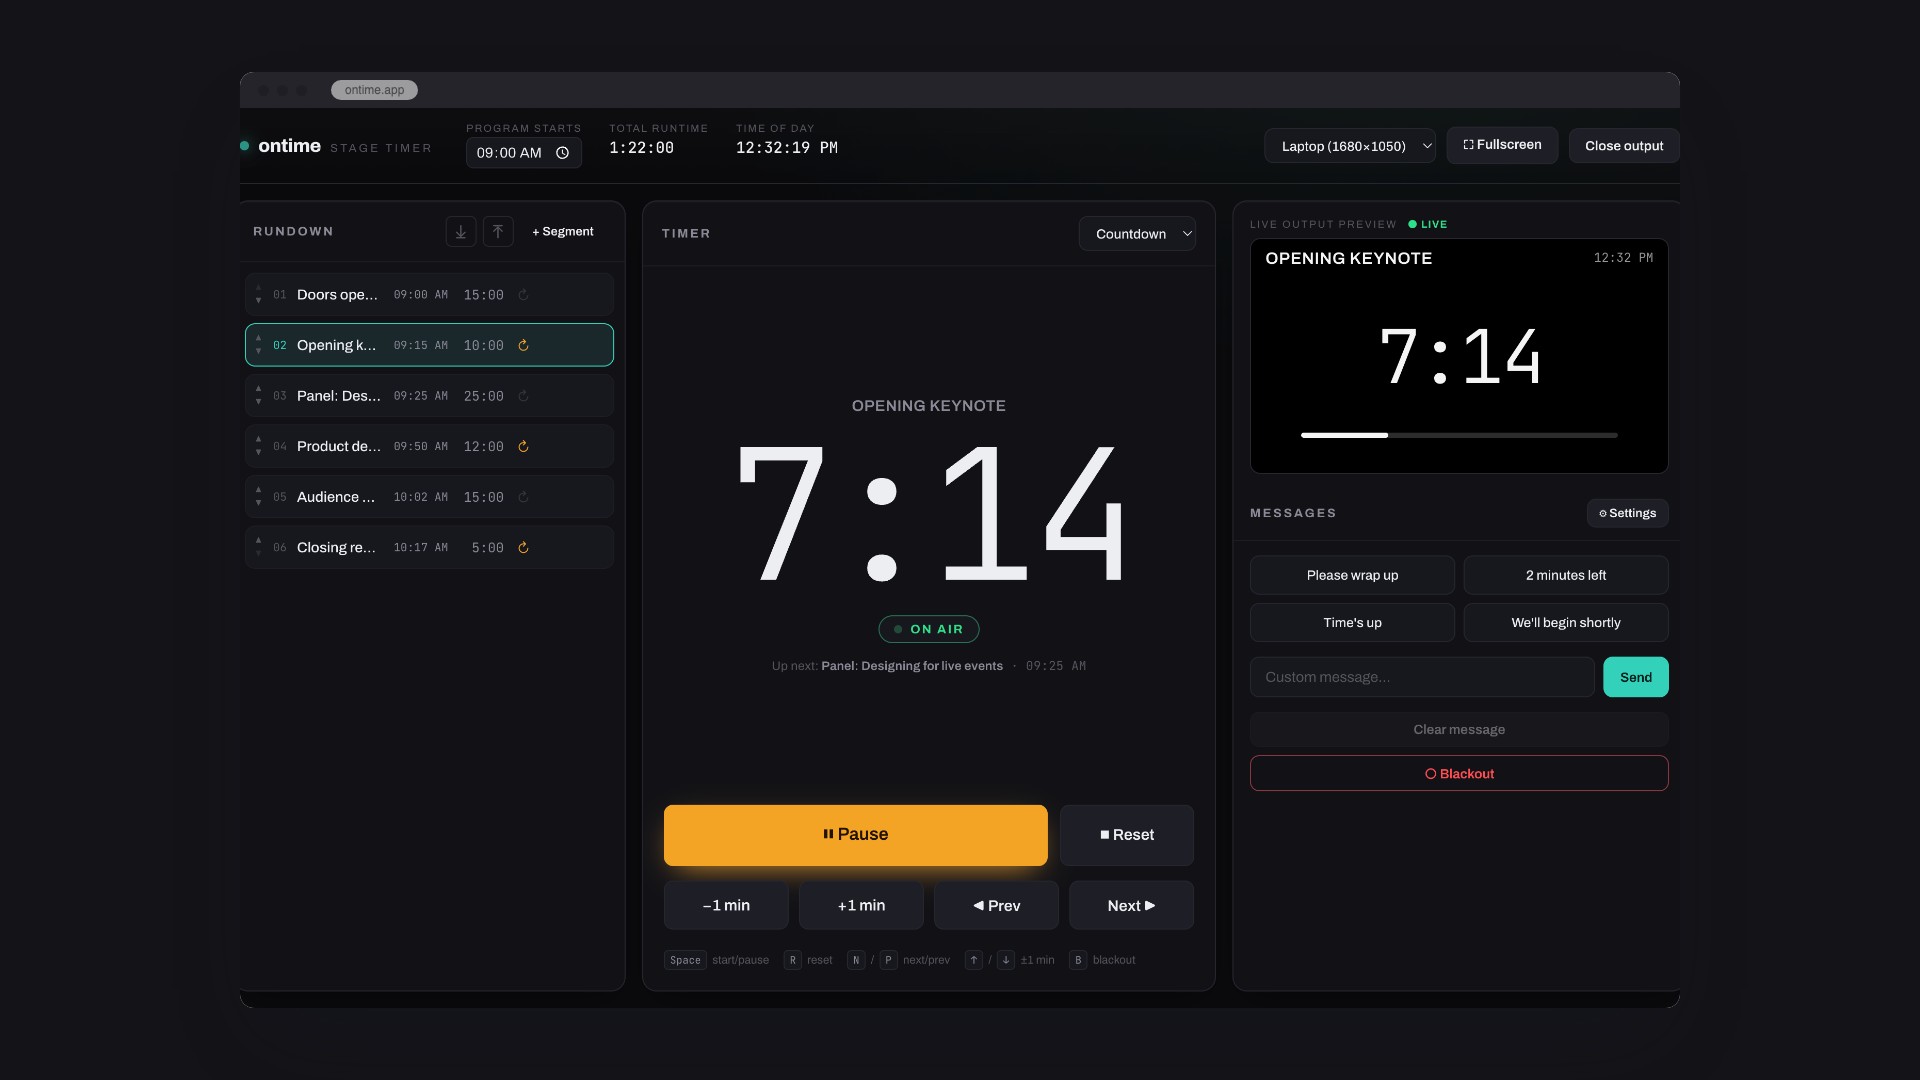Go to previous segment with Prev
The width and height of the screenshot is (1920, 1080).
click(x=996, y=906)
